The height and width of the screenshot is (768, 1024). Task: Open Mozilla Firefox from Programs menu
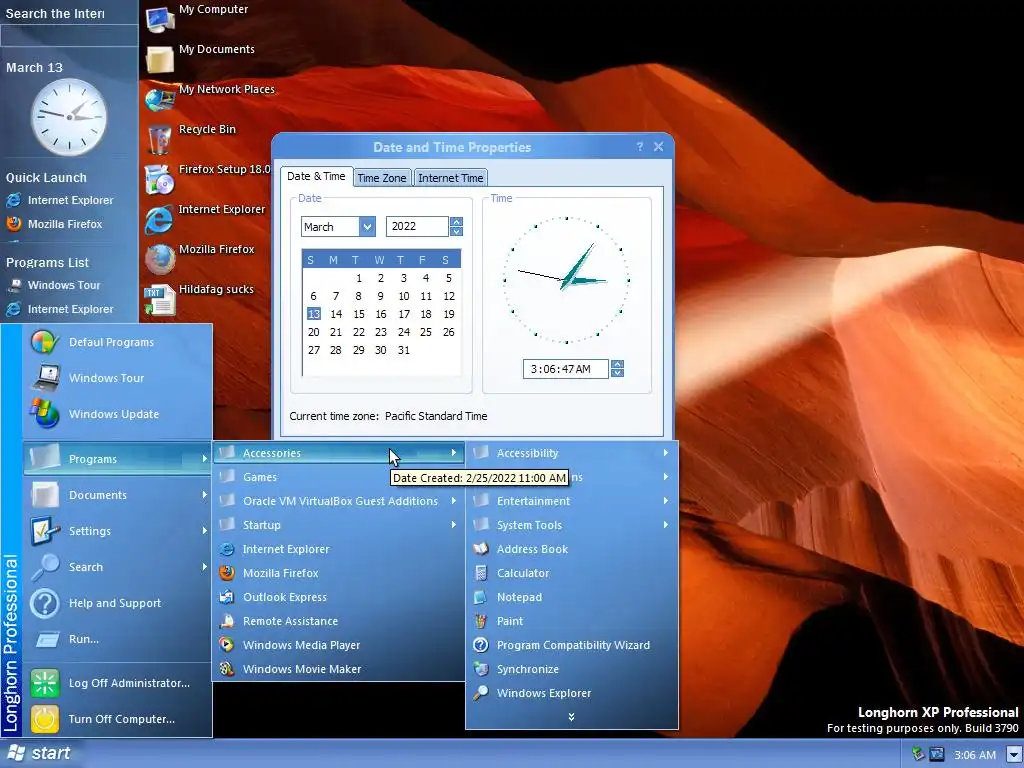point(338,573)
